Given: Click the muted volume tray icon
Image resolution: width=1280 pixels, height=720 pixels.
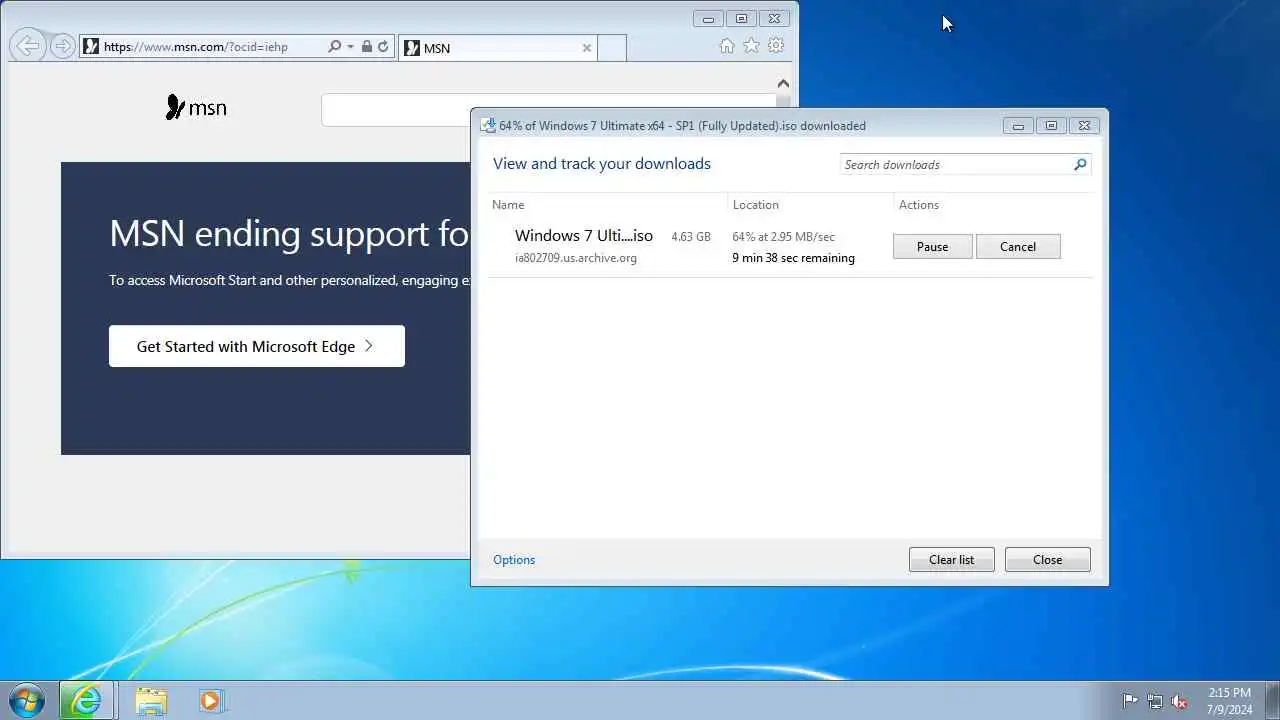Looking at the screenshot, I should point(1179,701).
